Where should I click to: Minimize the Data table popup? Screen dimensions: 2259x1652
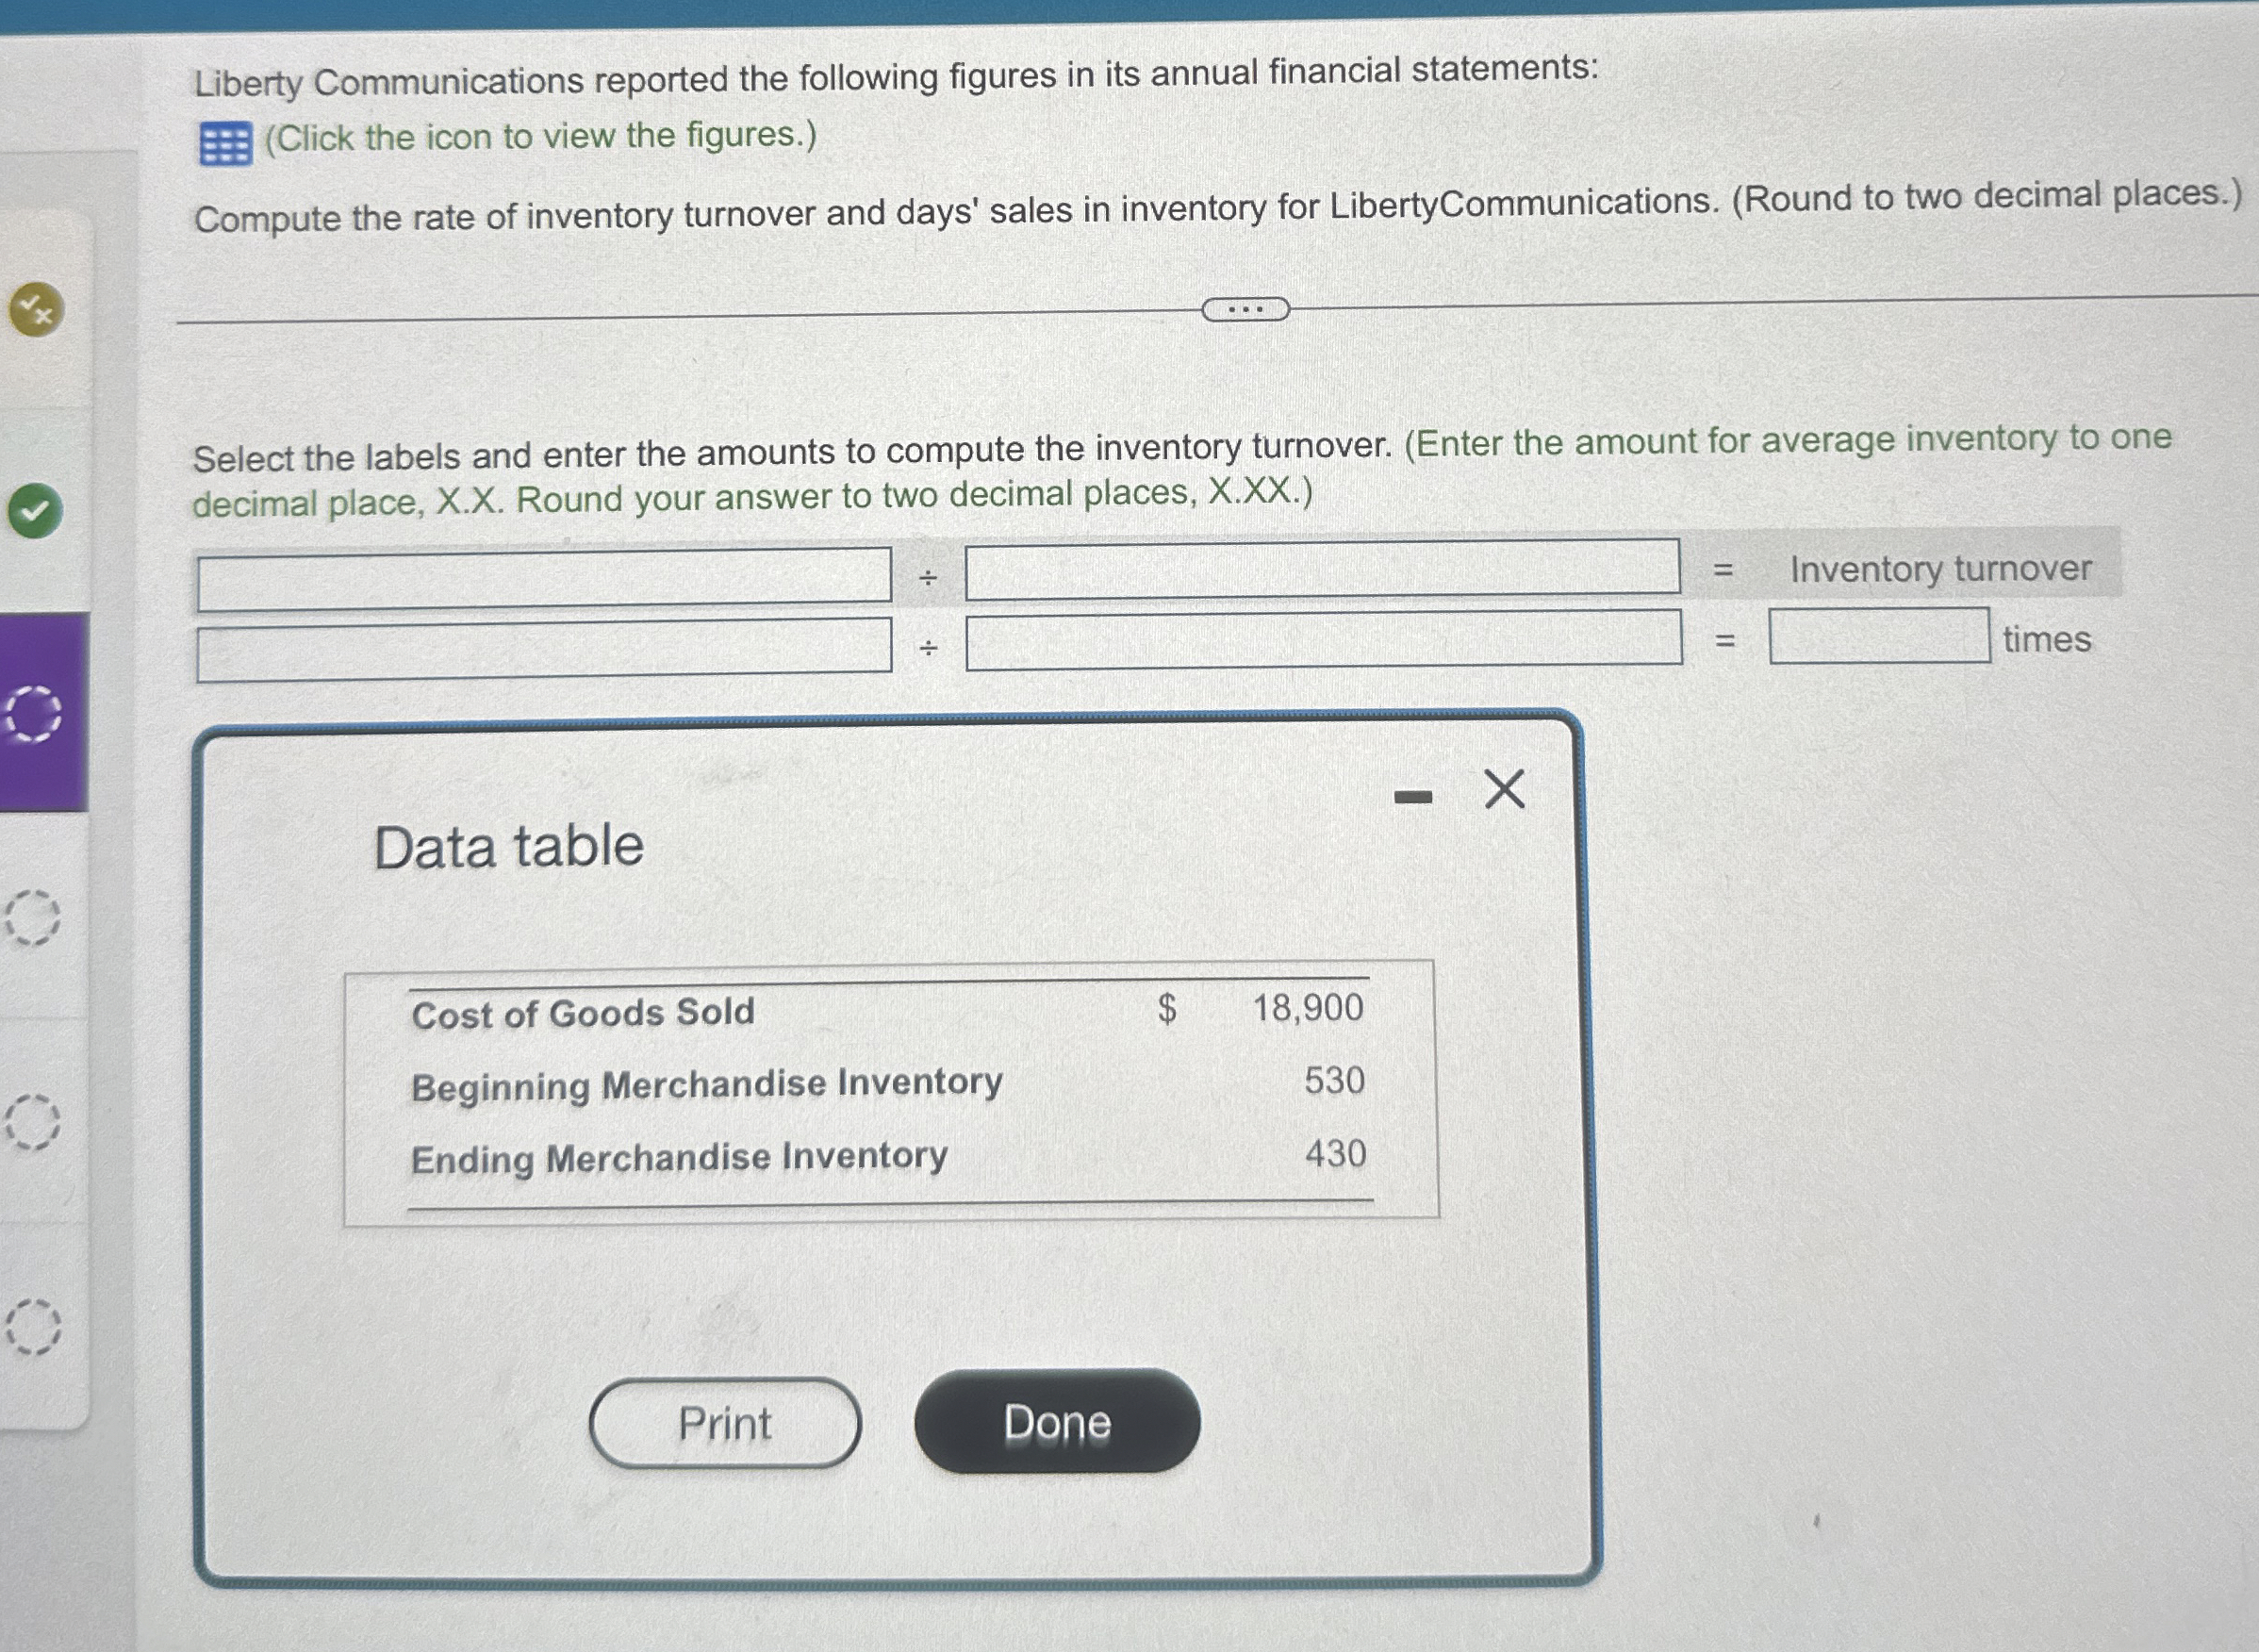1413,797
